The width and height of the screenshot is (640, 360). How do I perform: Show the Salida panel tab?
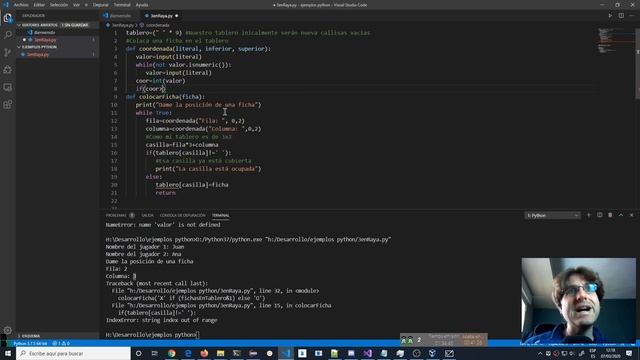(147, 215)
